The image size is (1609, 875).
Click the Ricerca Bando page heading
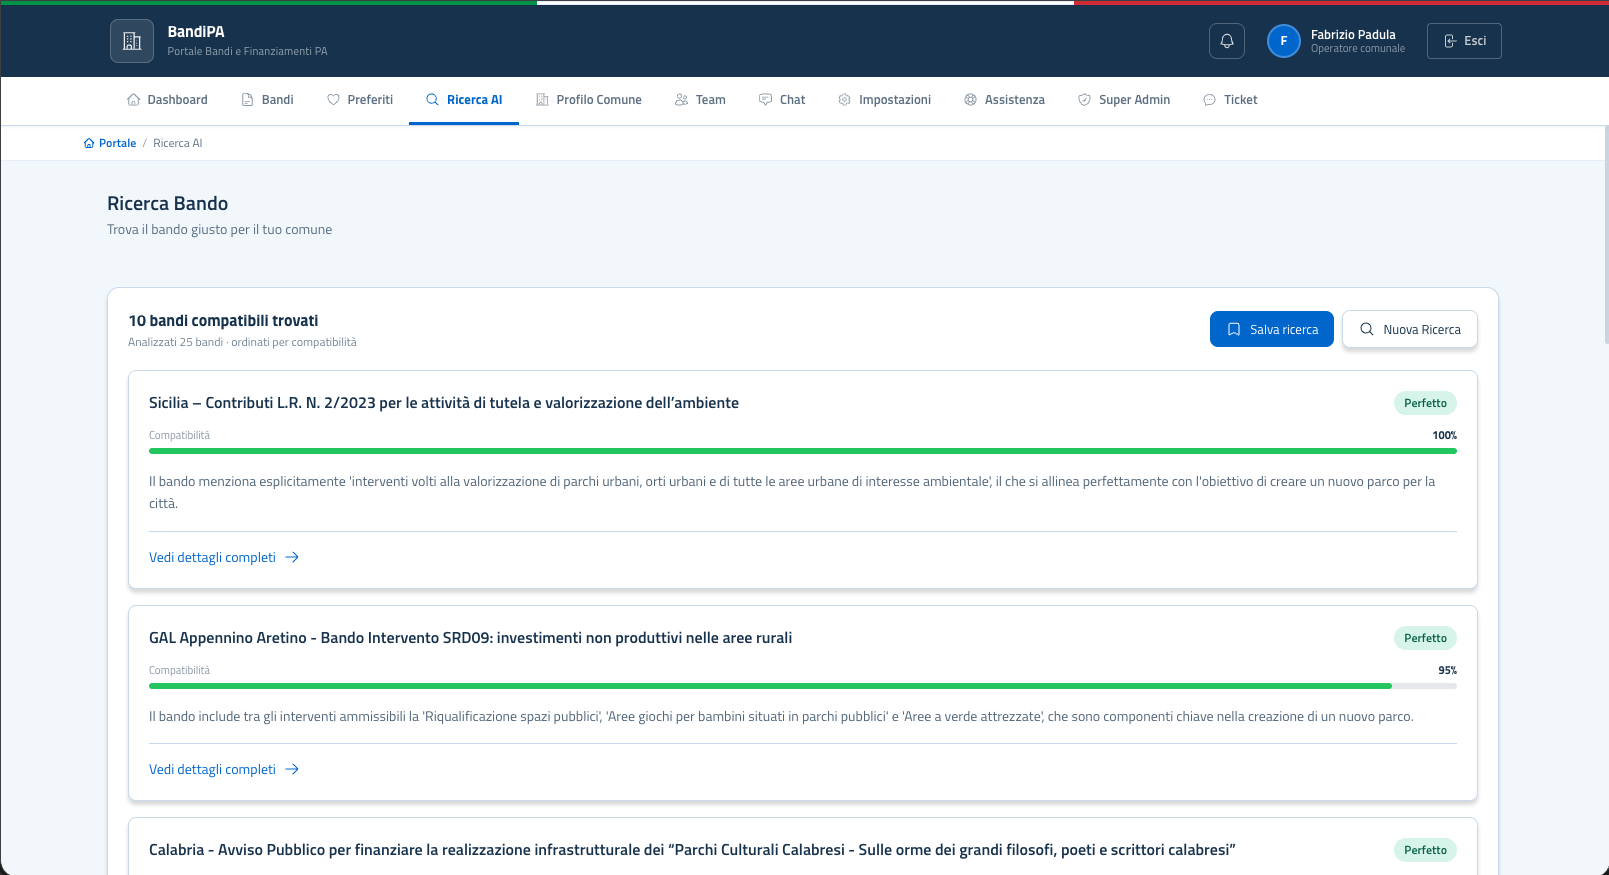(x=167, y=203)
